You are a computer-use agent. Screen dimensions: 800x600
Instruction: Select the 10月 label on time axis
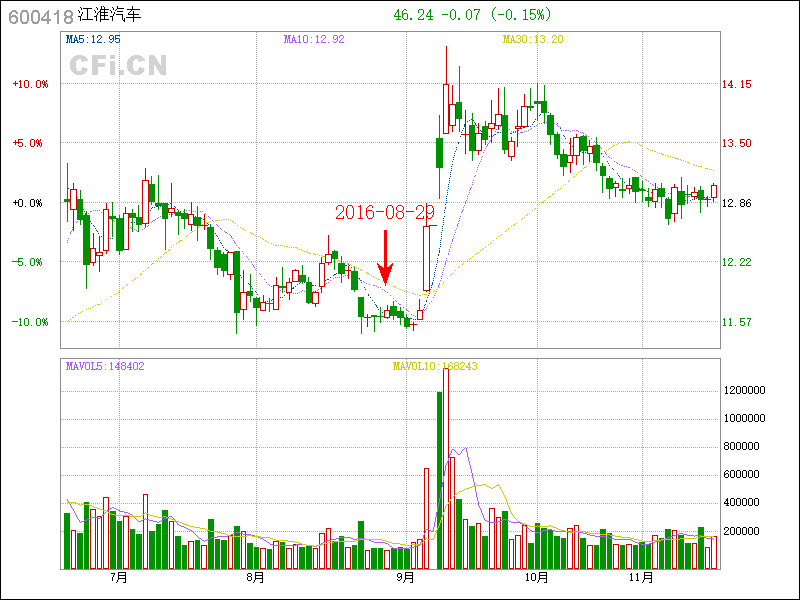537,577
